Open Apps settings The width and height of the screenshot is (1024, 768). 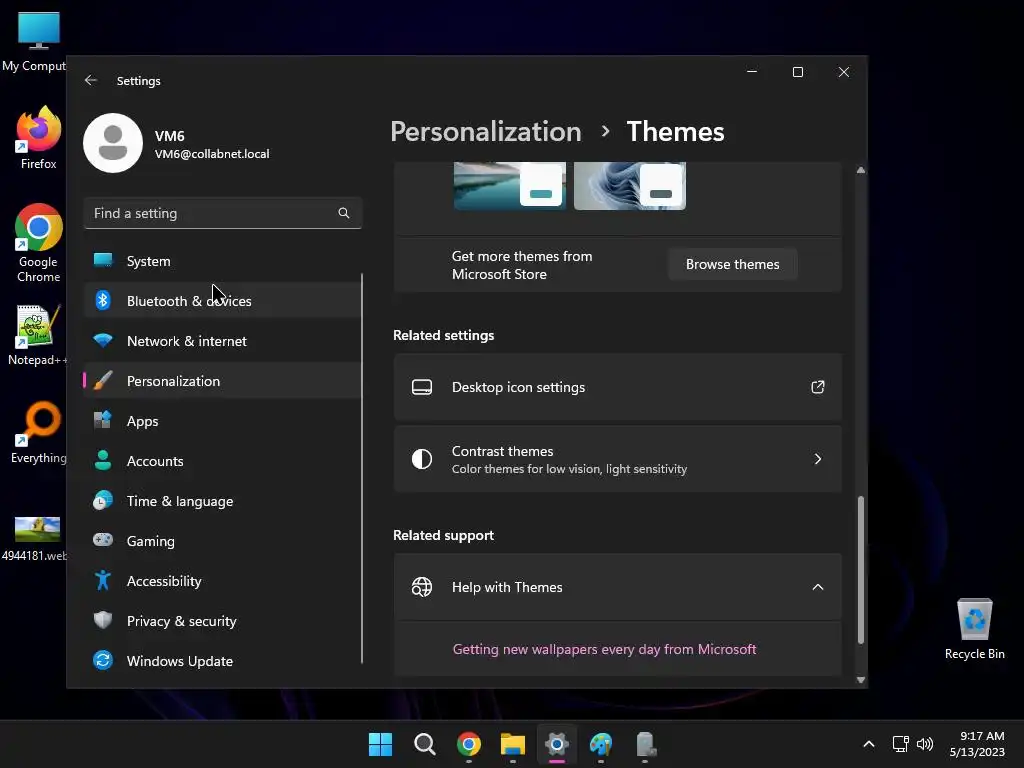coord(223,421)
